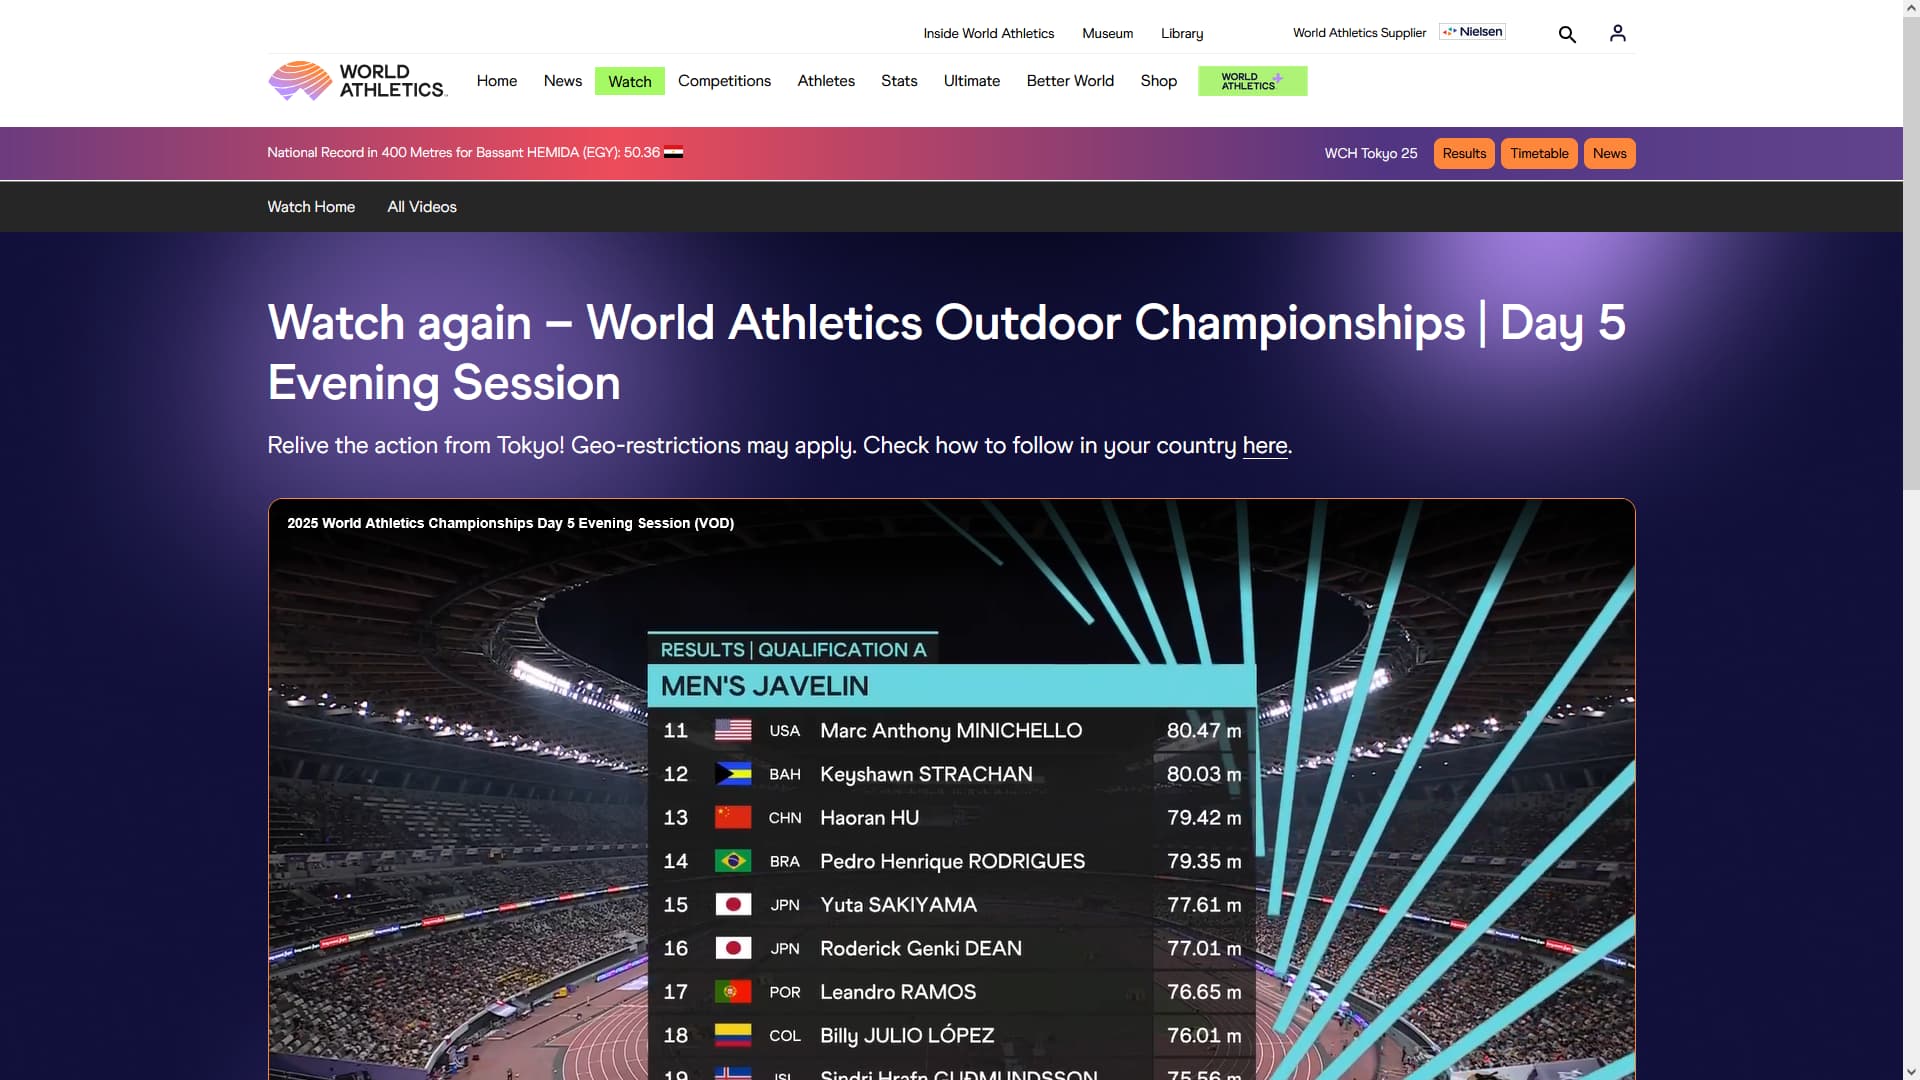Open the Competitions menu
This screenshot has width=1920, height=1080.
tap(724, 81)
